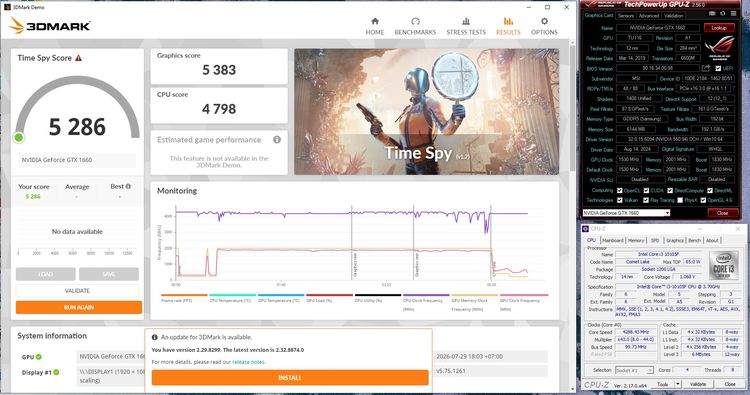This screenshot has width=750, height=395.
Task: Toggle the PhysX checkbox in GPU-Z
Action: click(680, 200)
